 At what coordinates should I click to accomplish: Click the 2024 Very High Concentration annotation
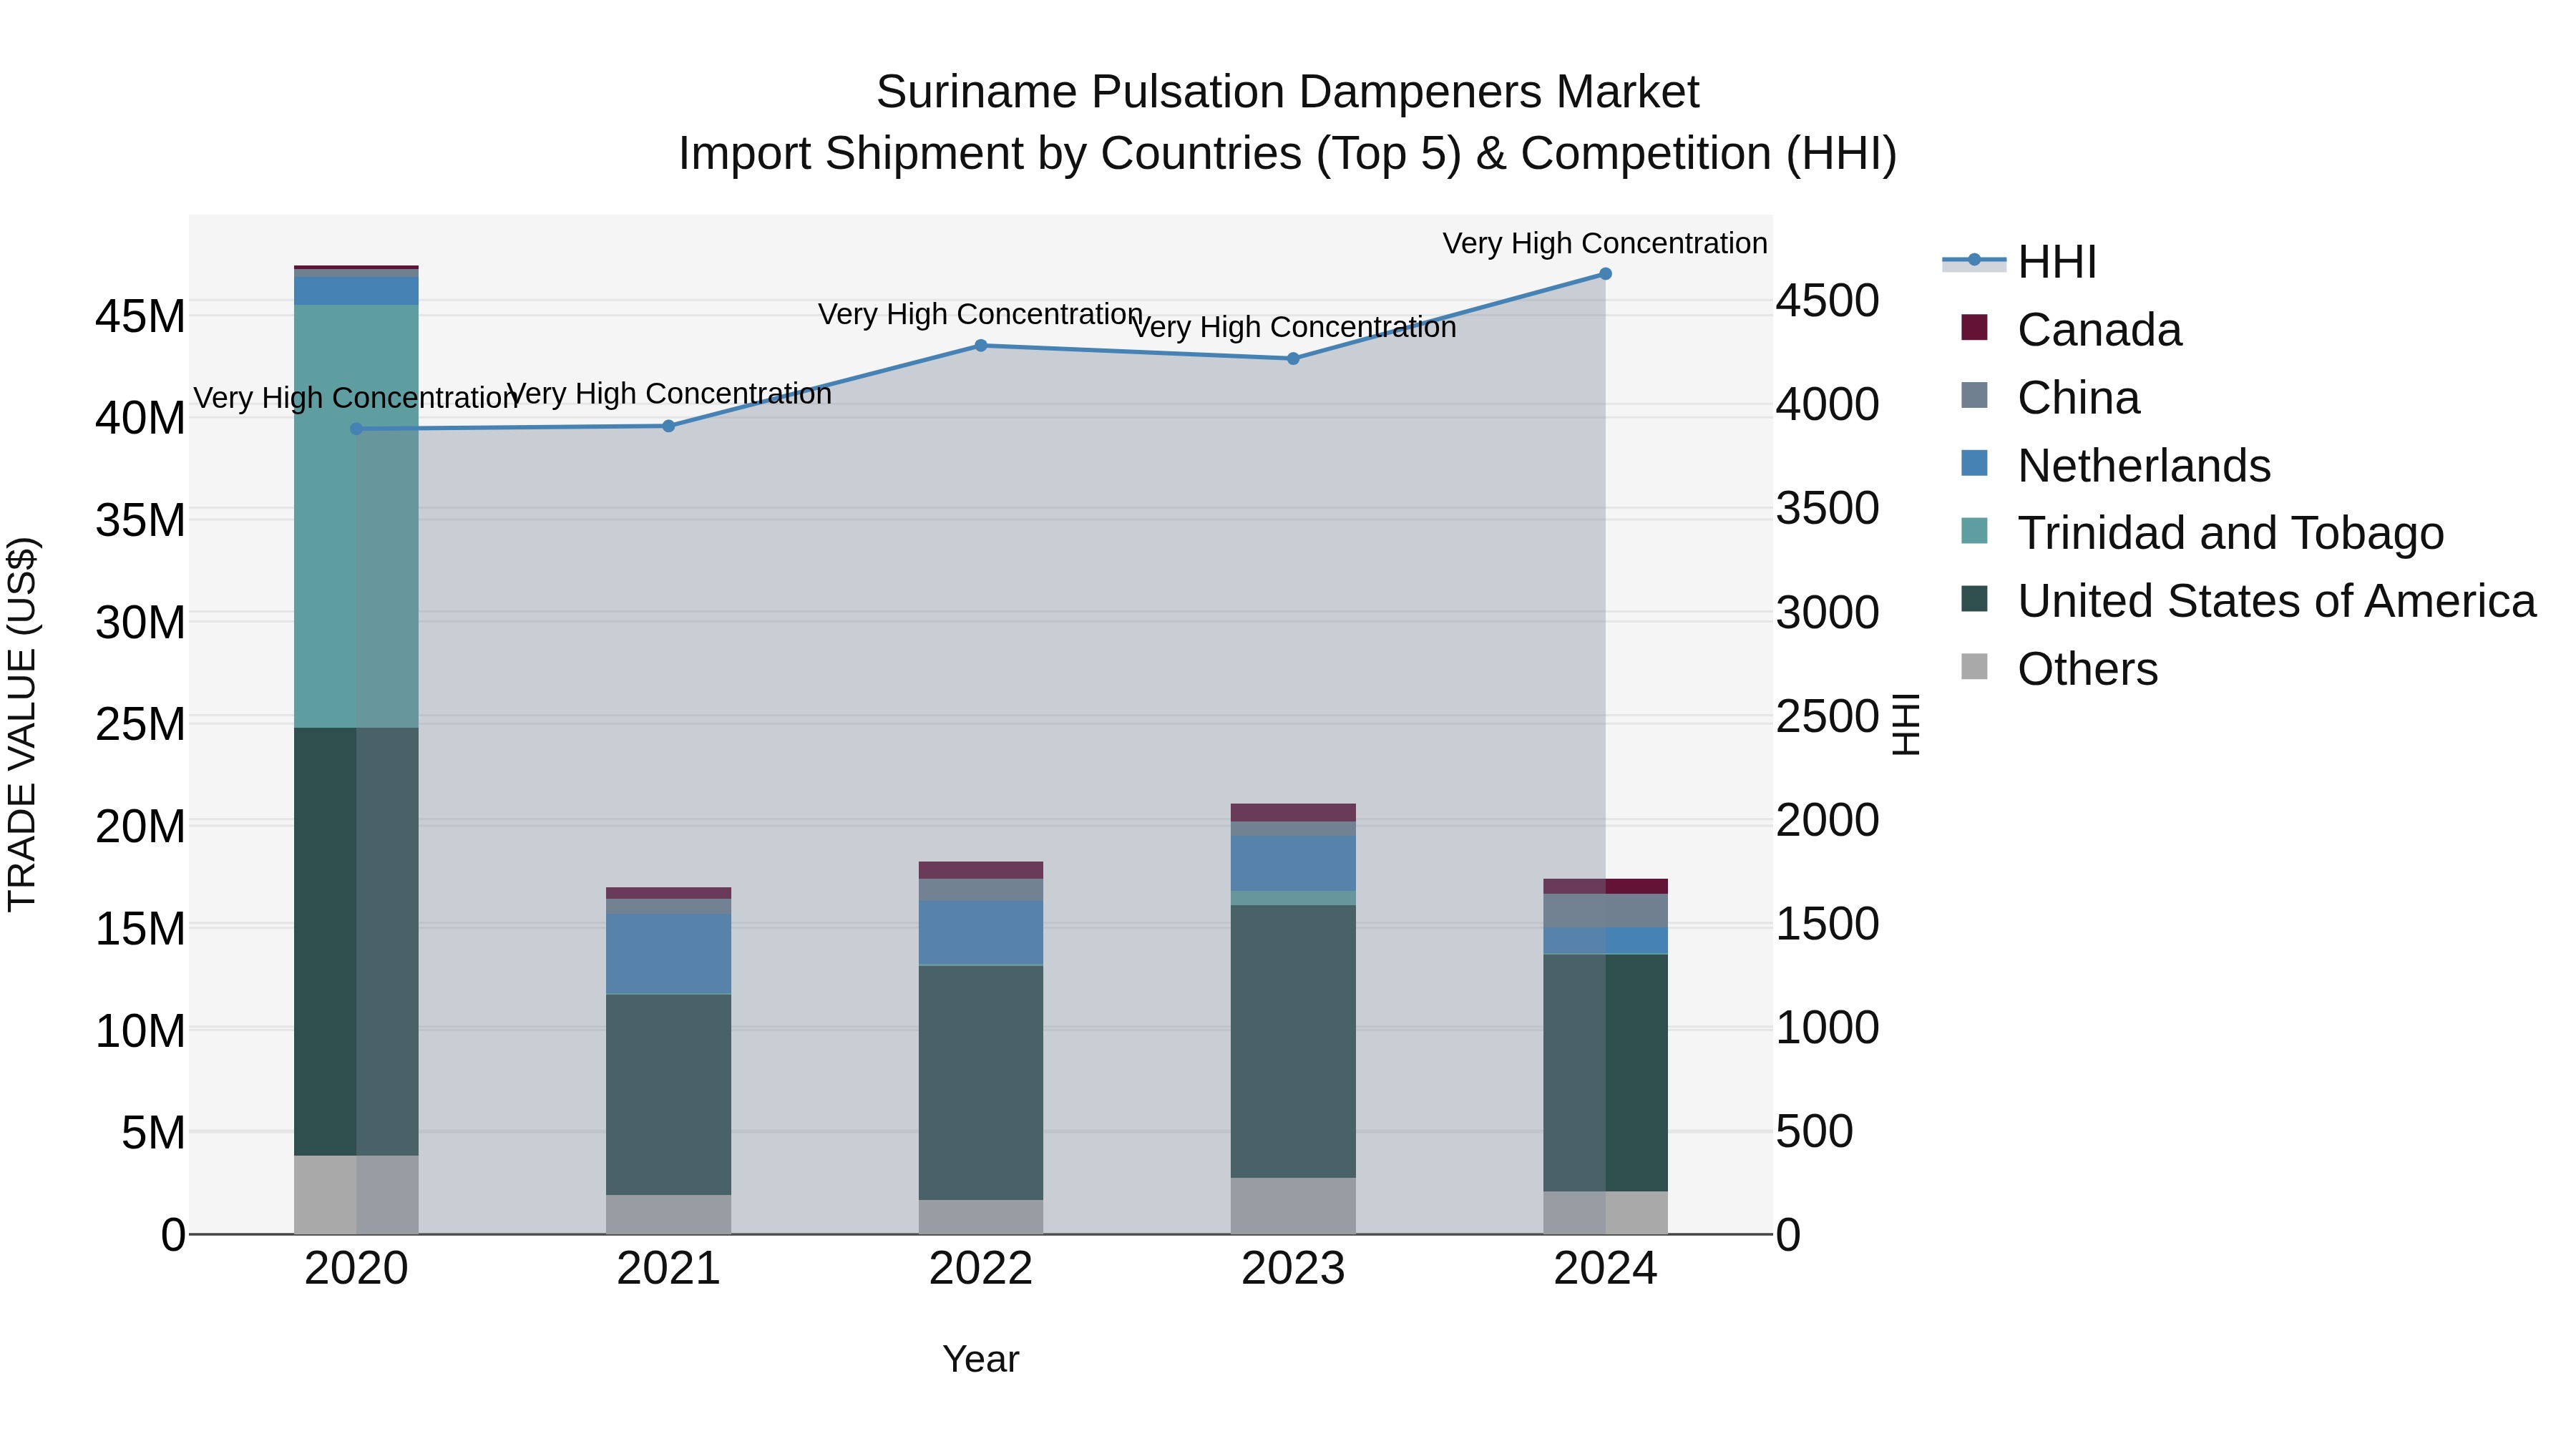[x=1605, y=243]
